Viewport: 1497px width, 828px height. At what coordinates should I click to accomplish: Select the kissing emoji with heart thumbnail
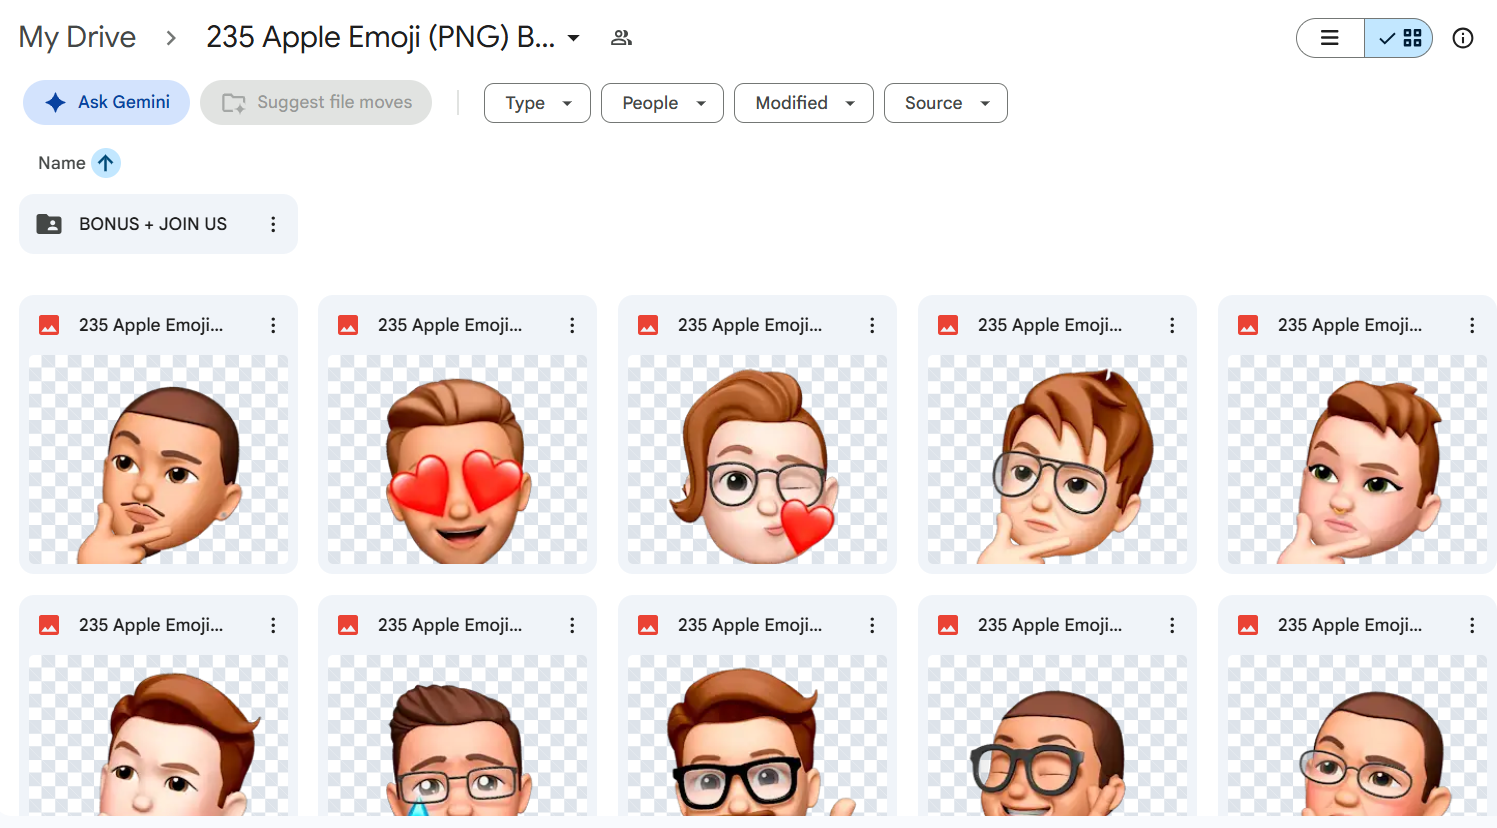(757, 460)
